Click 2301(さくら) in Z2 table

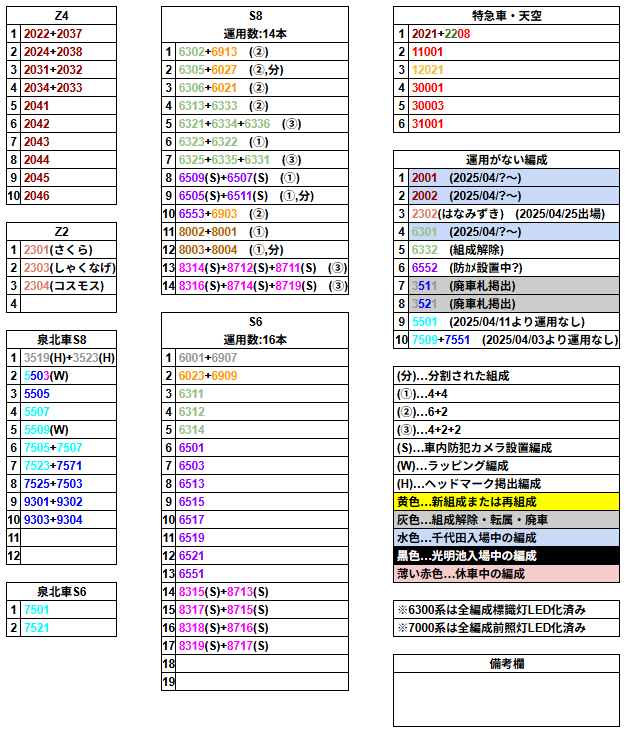[68, 250]
